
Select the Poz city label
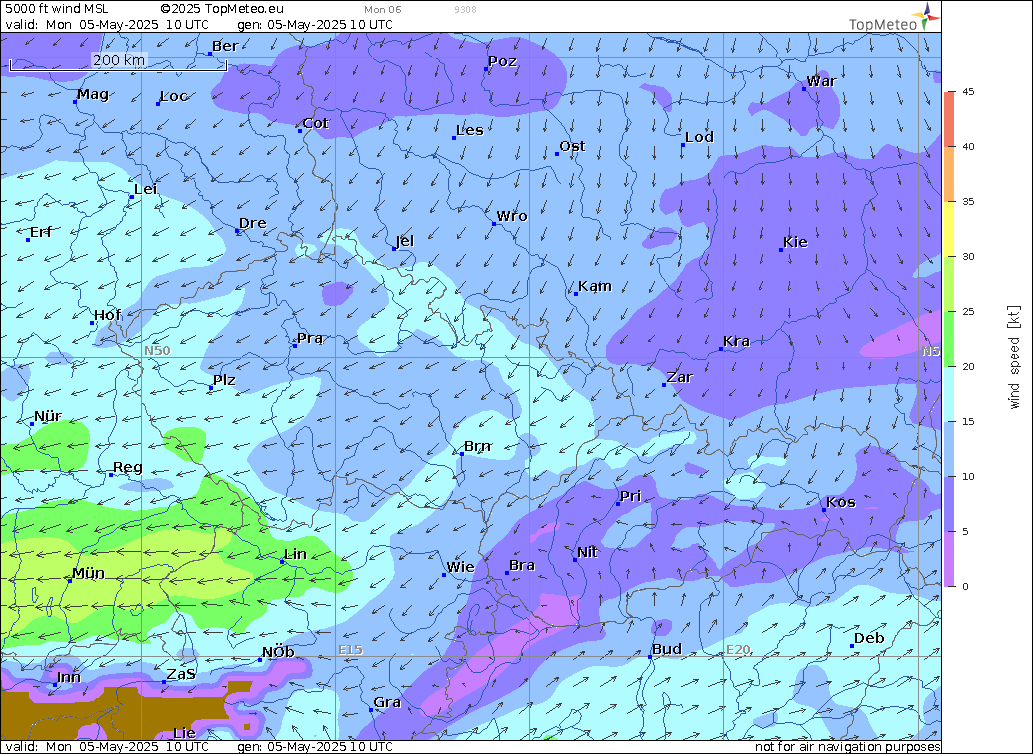(502, 61)
